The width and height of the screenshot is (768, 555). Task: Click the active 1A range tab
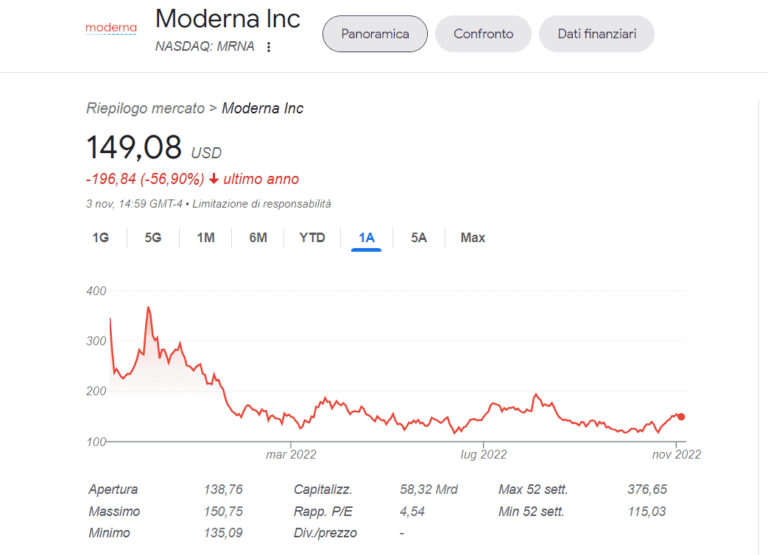366,238
